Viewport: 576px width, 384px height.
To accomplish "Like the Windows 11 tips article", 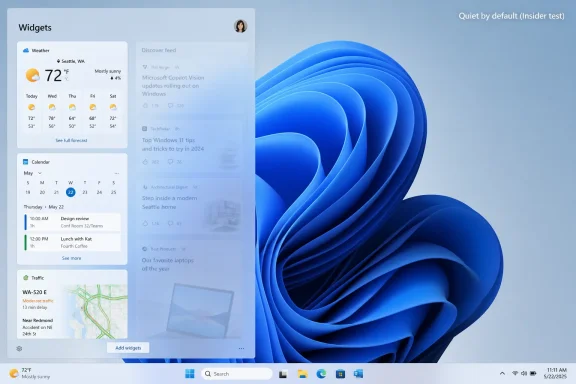I will click(x=145, y=162).
